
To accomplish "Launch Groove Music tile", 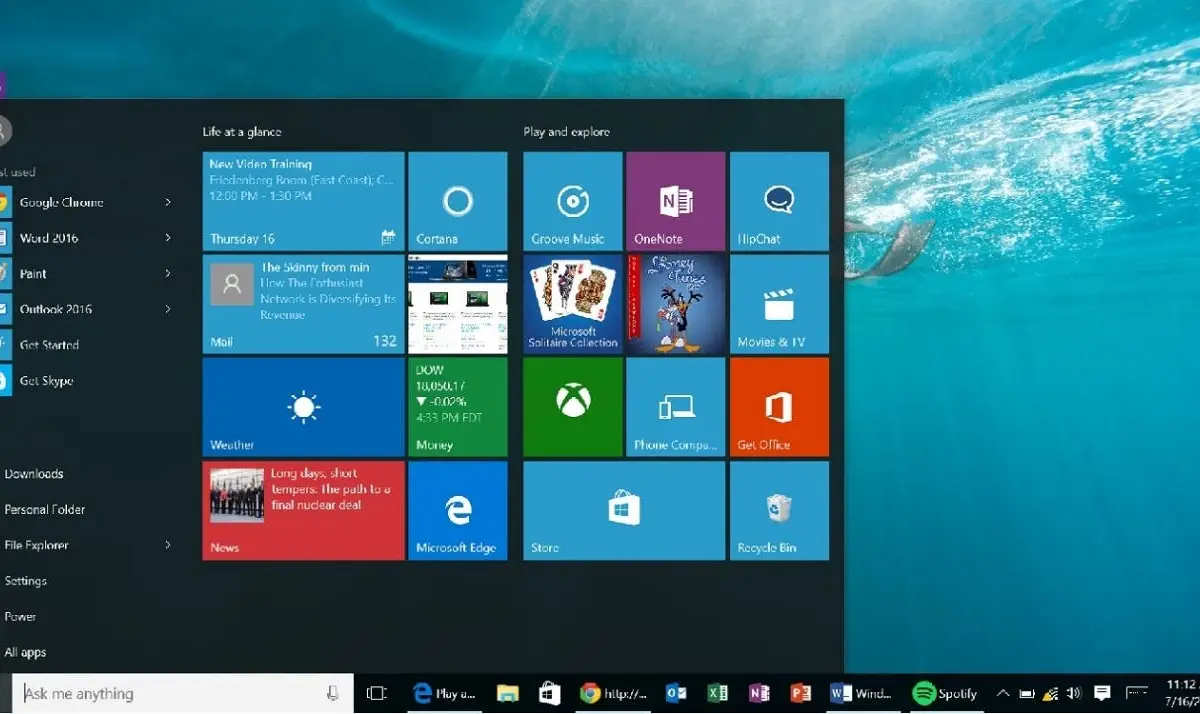I will pyautogui.click(x=573, y=201).
